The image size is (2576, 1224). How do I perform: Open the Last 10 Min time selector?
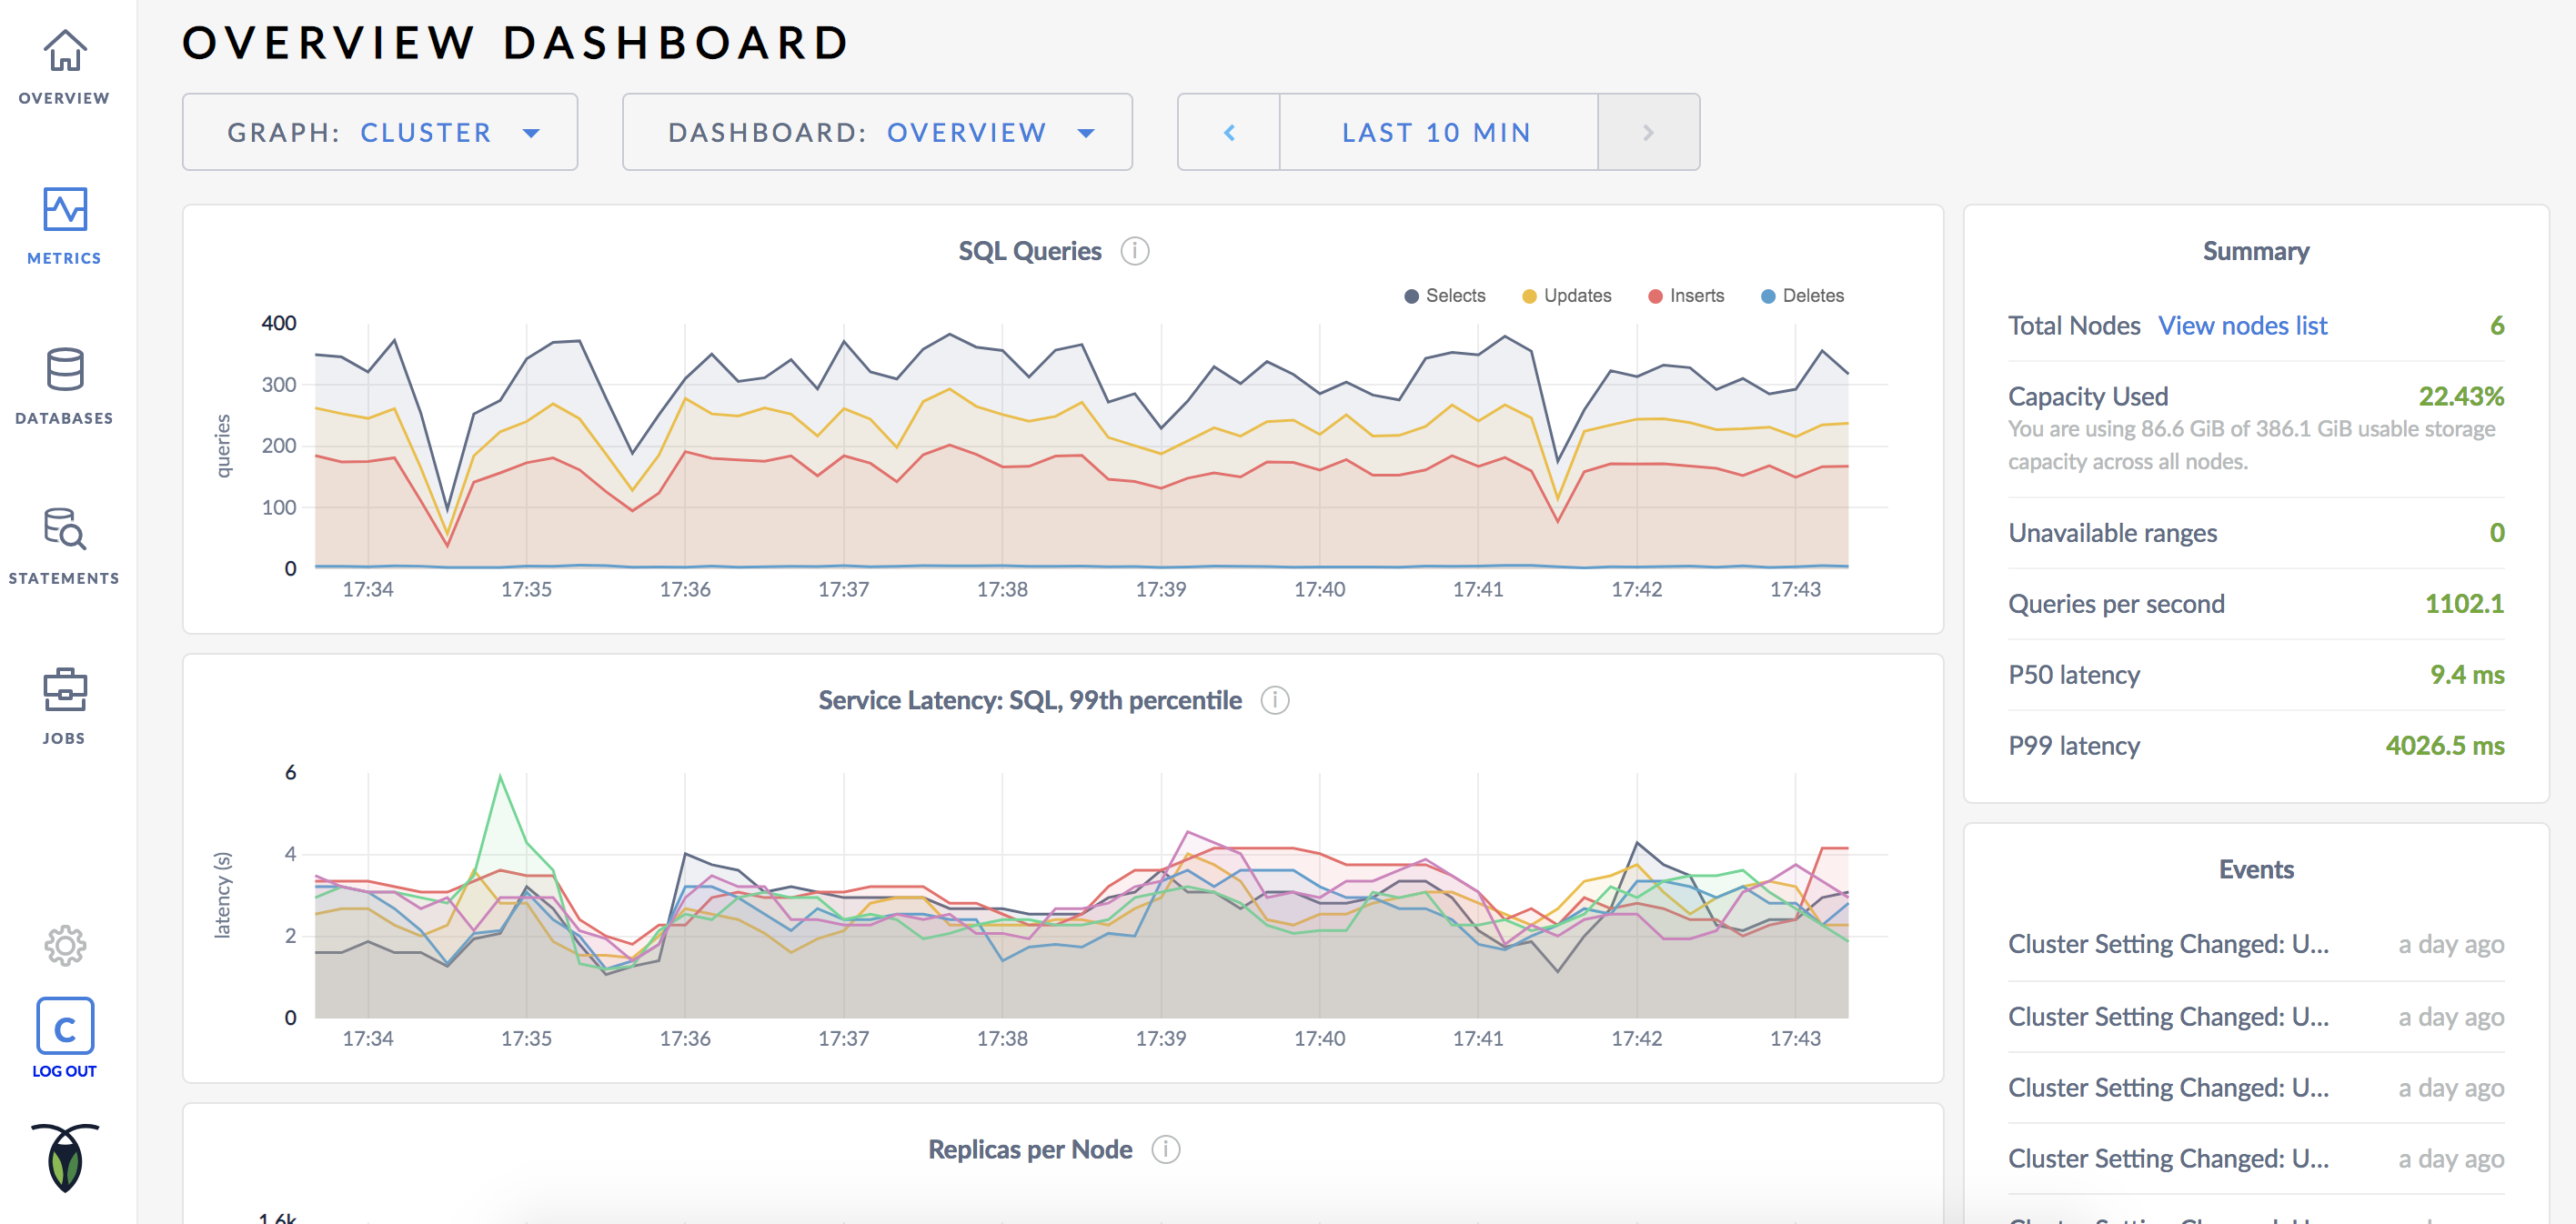click(x=1437, y=131)
